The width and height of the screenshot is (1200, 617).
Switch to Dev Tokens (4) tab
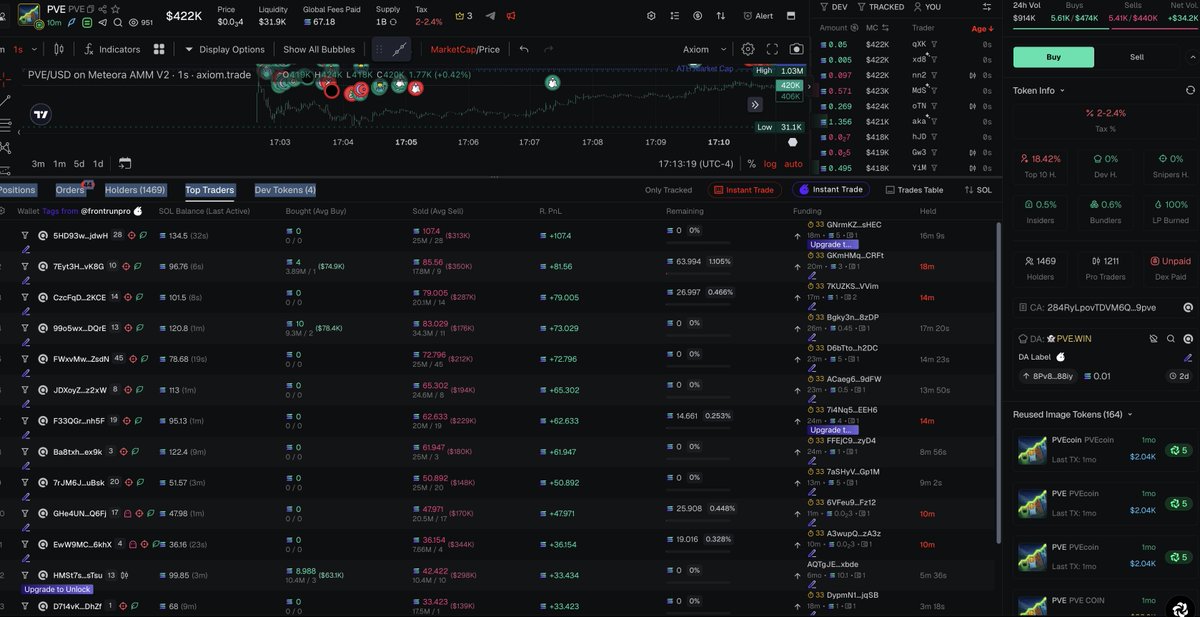[x=285, y=190]
